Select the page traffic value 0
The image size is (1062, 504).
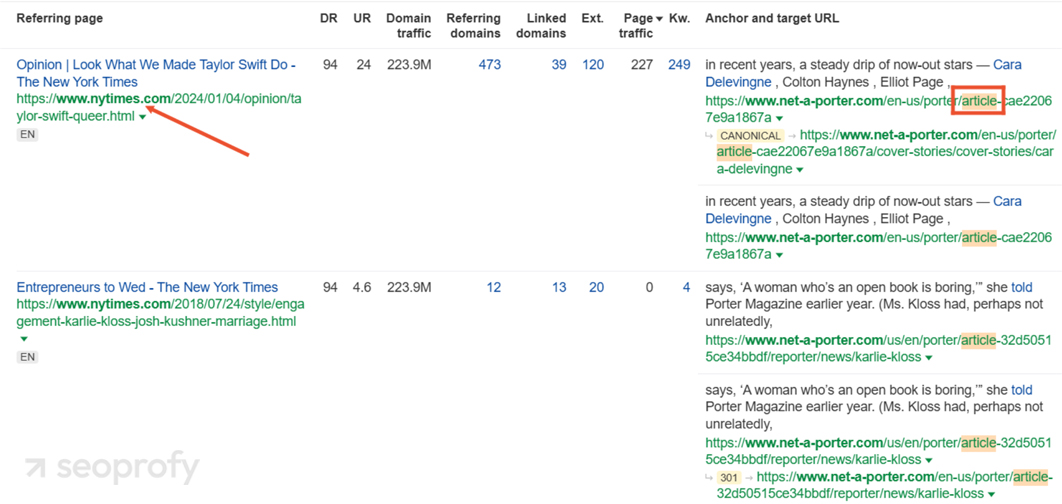pyautogui.click(x=649, y=287)
